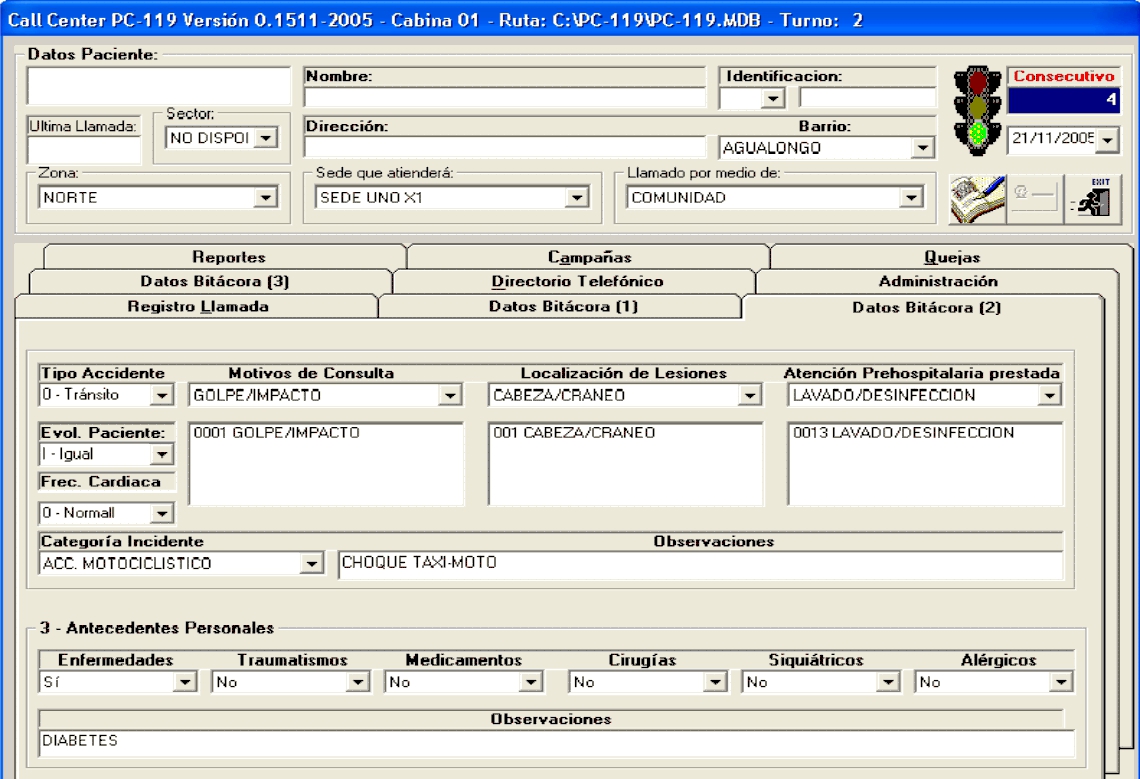1140x779 pixels.
Task: Open the date picker dropdown showing 21/11/2005
Action: 1107,141
